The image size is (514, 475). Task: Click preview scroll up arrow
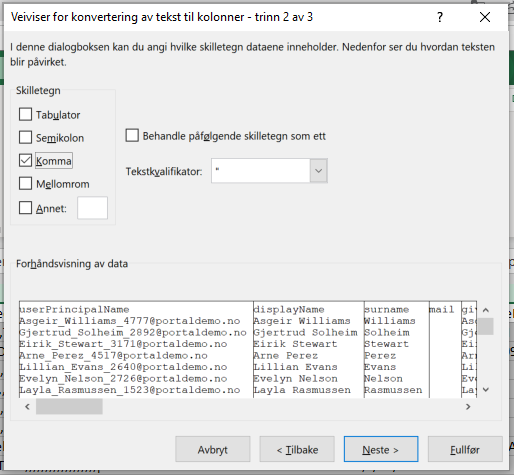tap(486, 310)
